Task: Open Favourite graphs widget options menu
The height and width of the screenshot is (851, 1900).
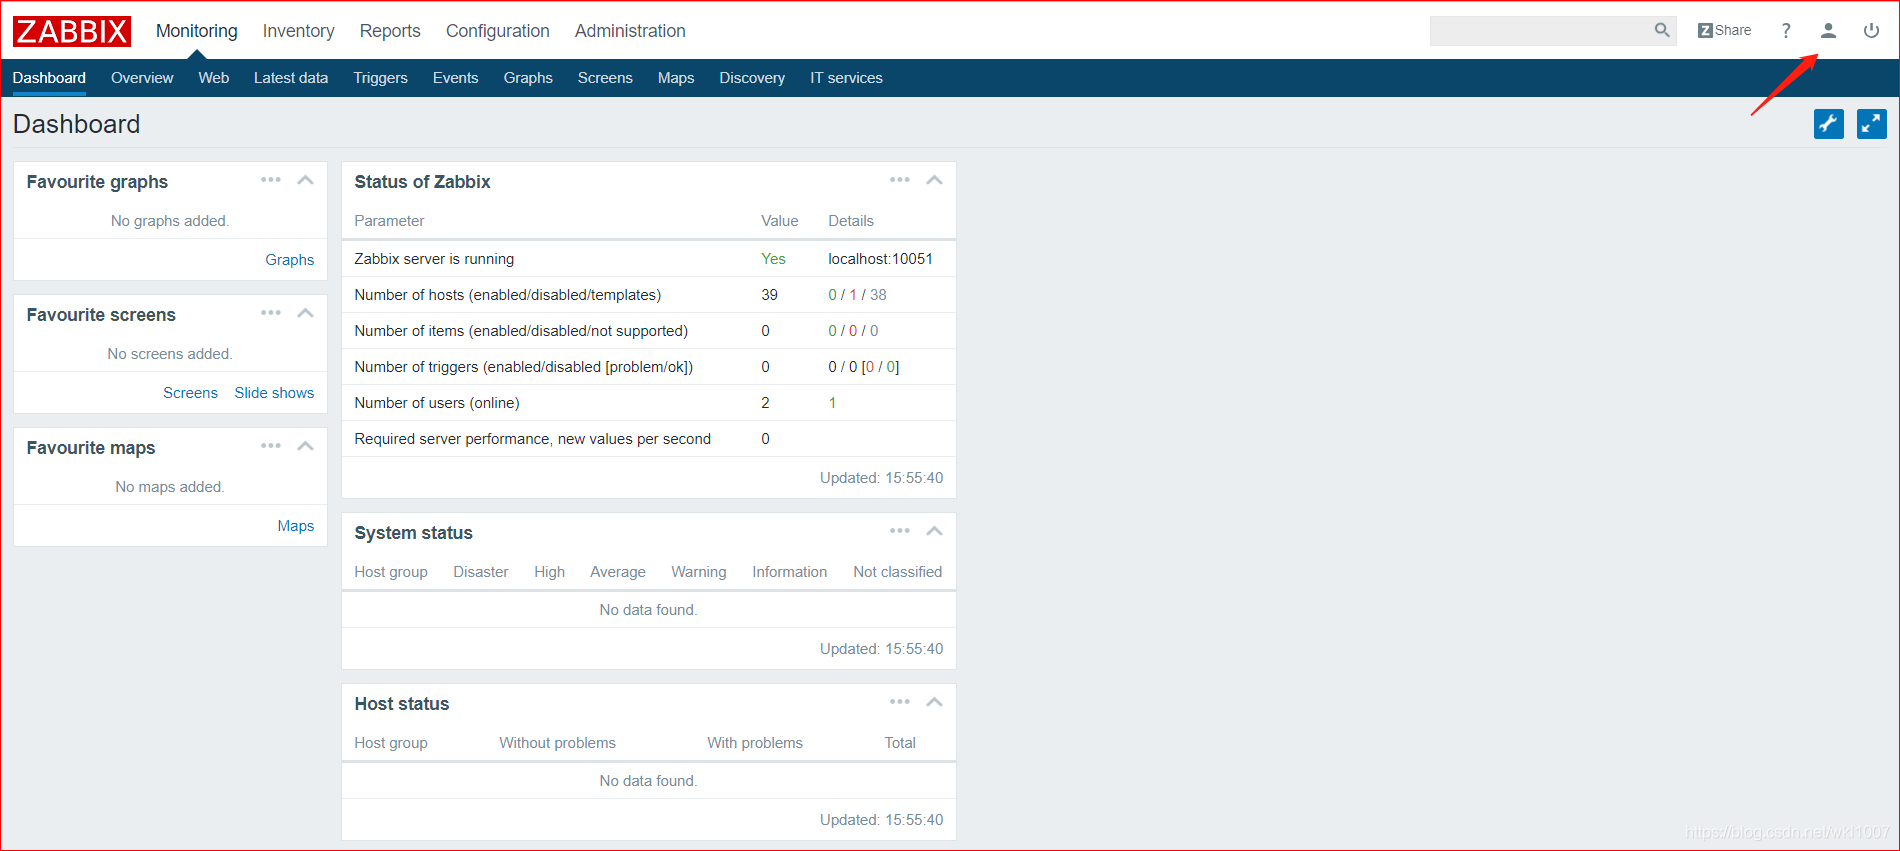Action: click(271, 180)
